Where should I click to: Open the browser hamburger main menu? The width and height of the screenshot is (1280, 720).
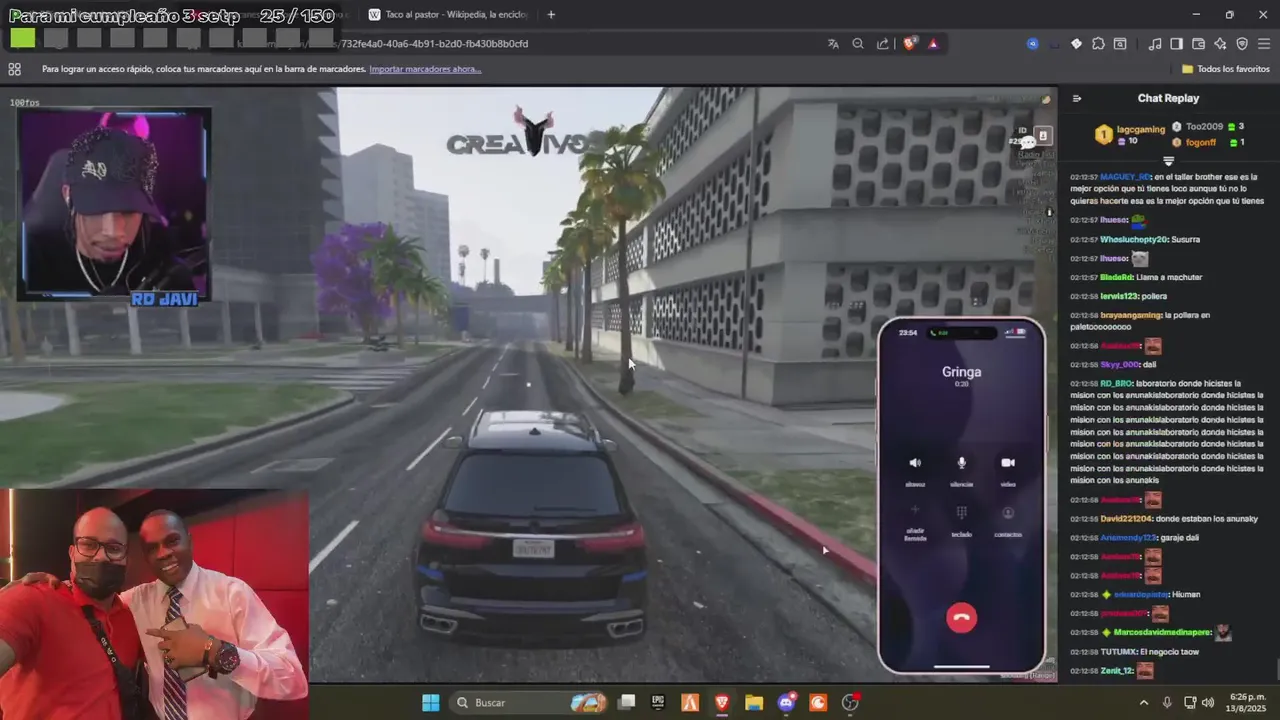(1264, 44)
